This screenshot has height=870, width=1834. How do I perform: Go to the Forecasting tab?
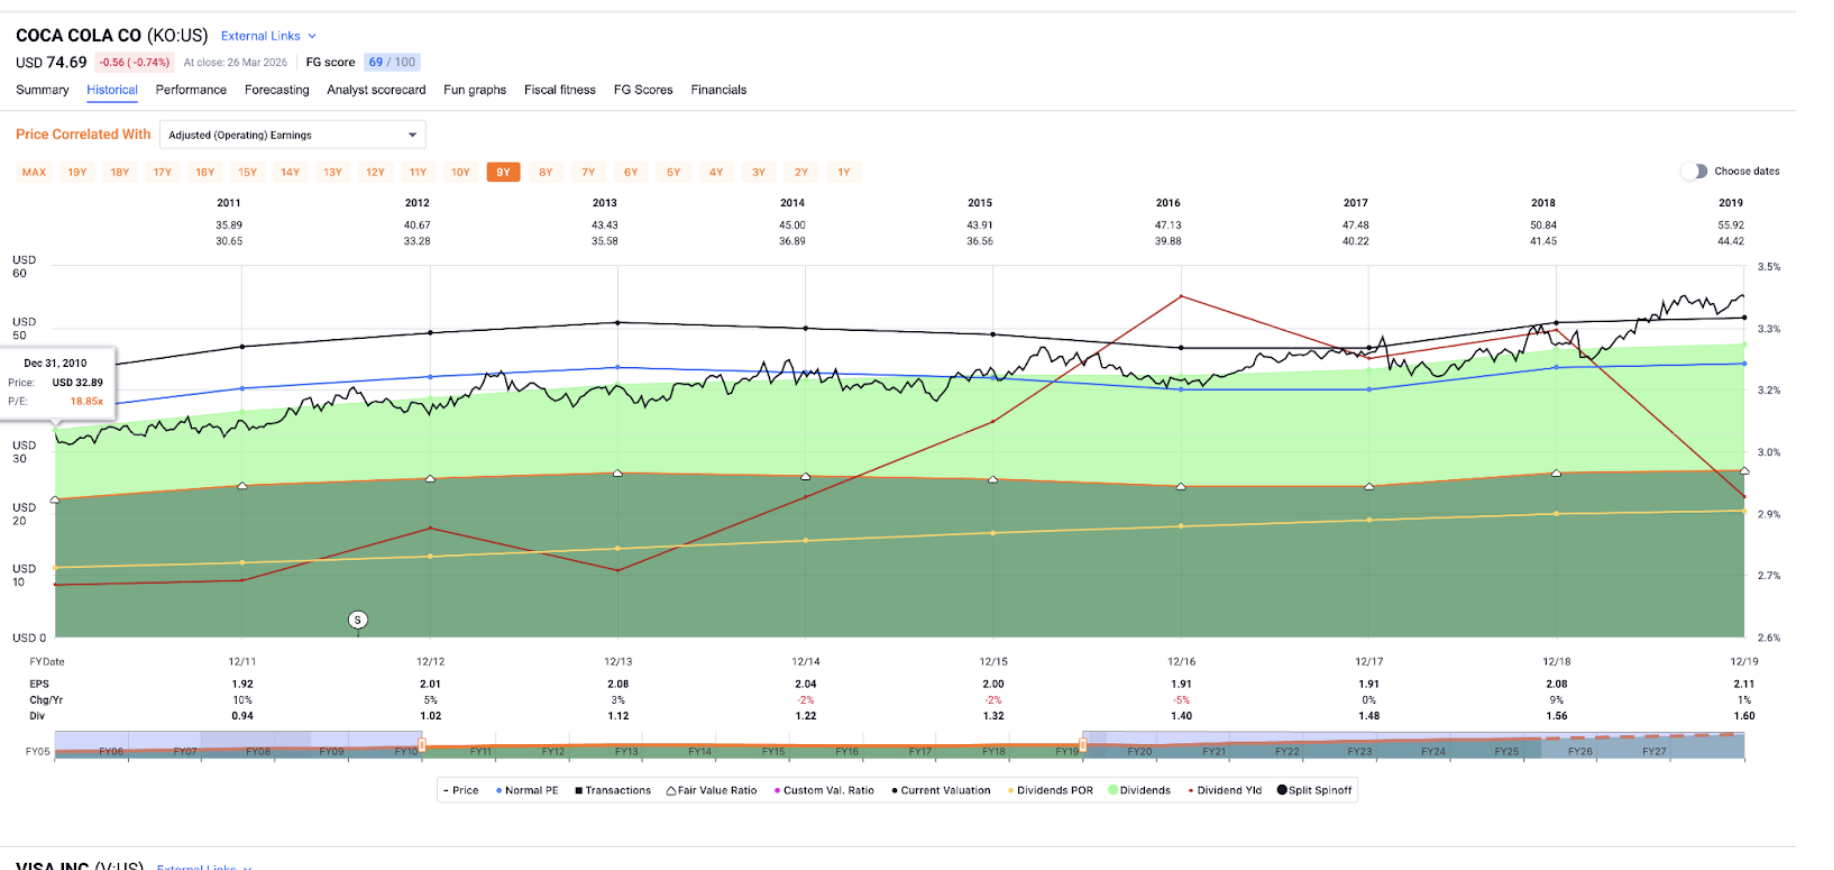tap(277, 90)
